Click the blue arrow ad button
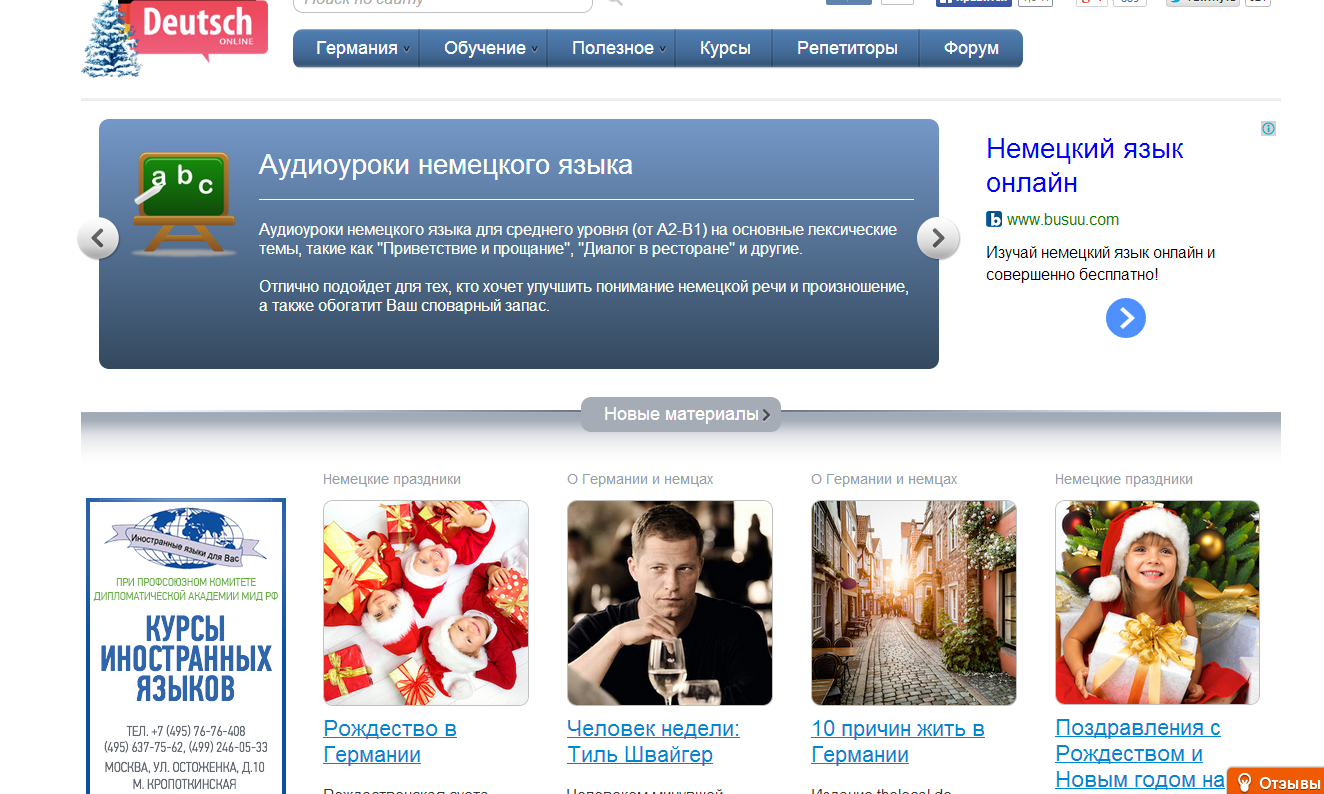Viewport: 1324px width, 794px height. pos(1126,318)
